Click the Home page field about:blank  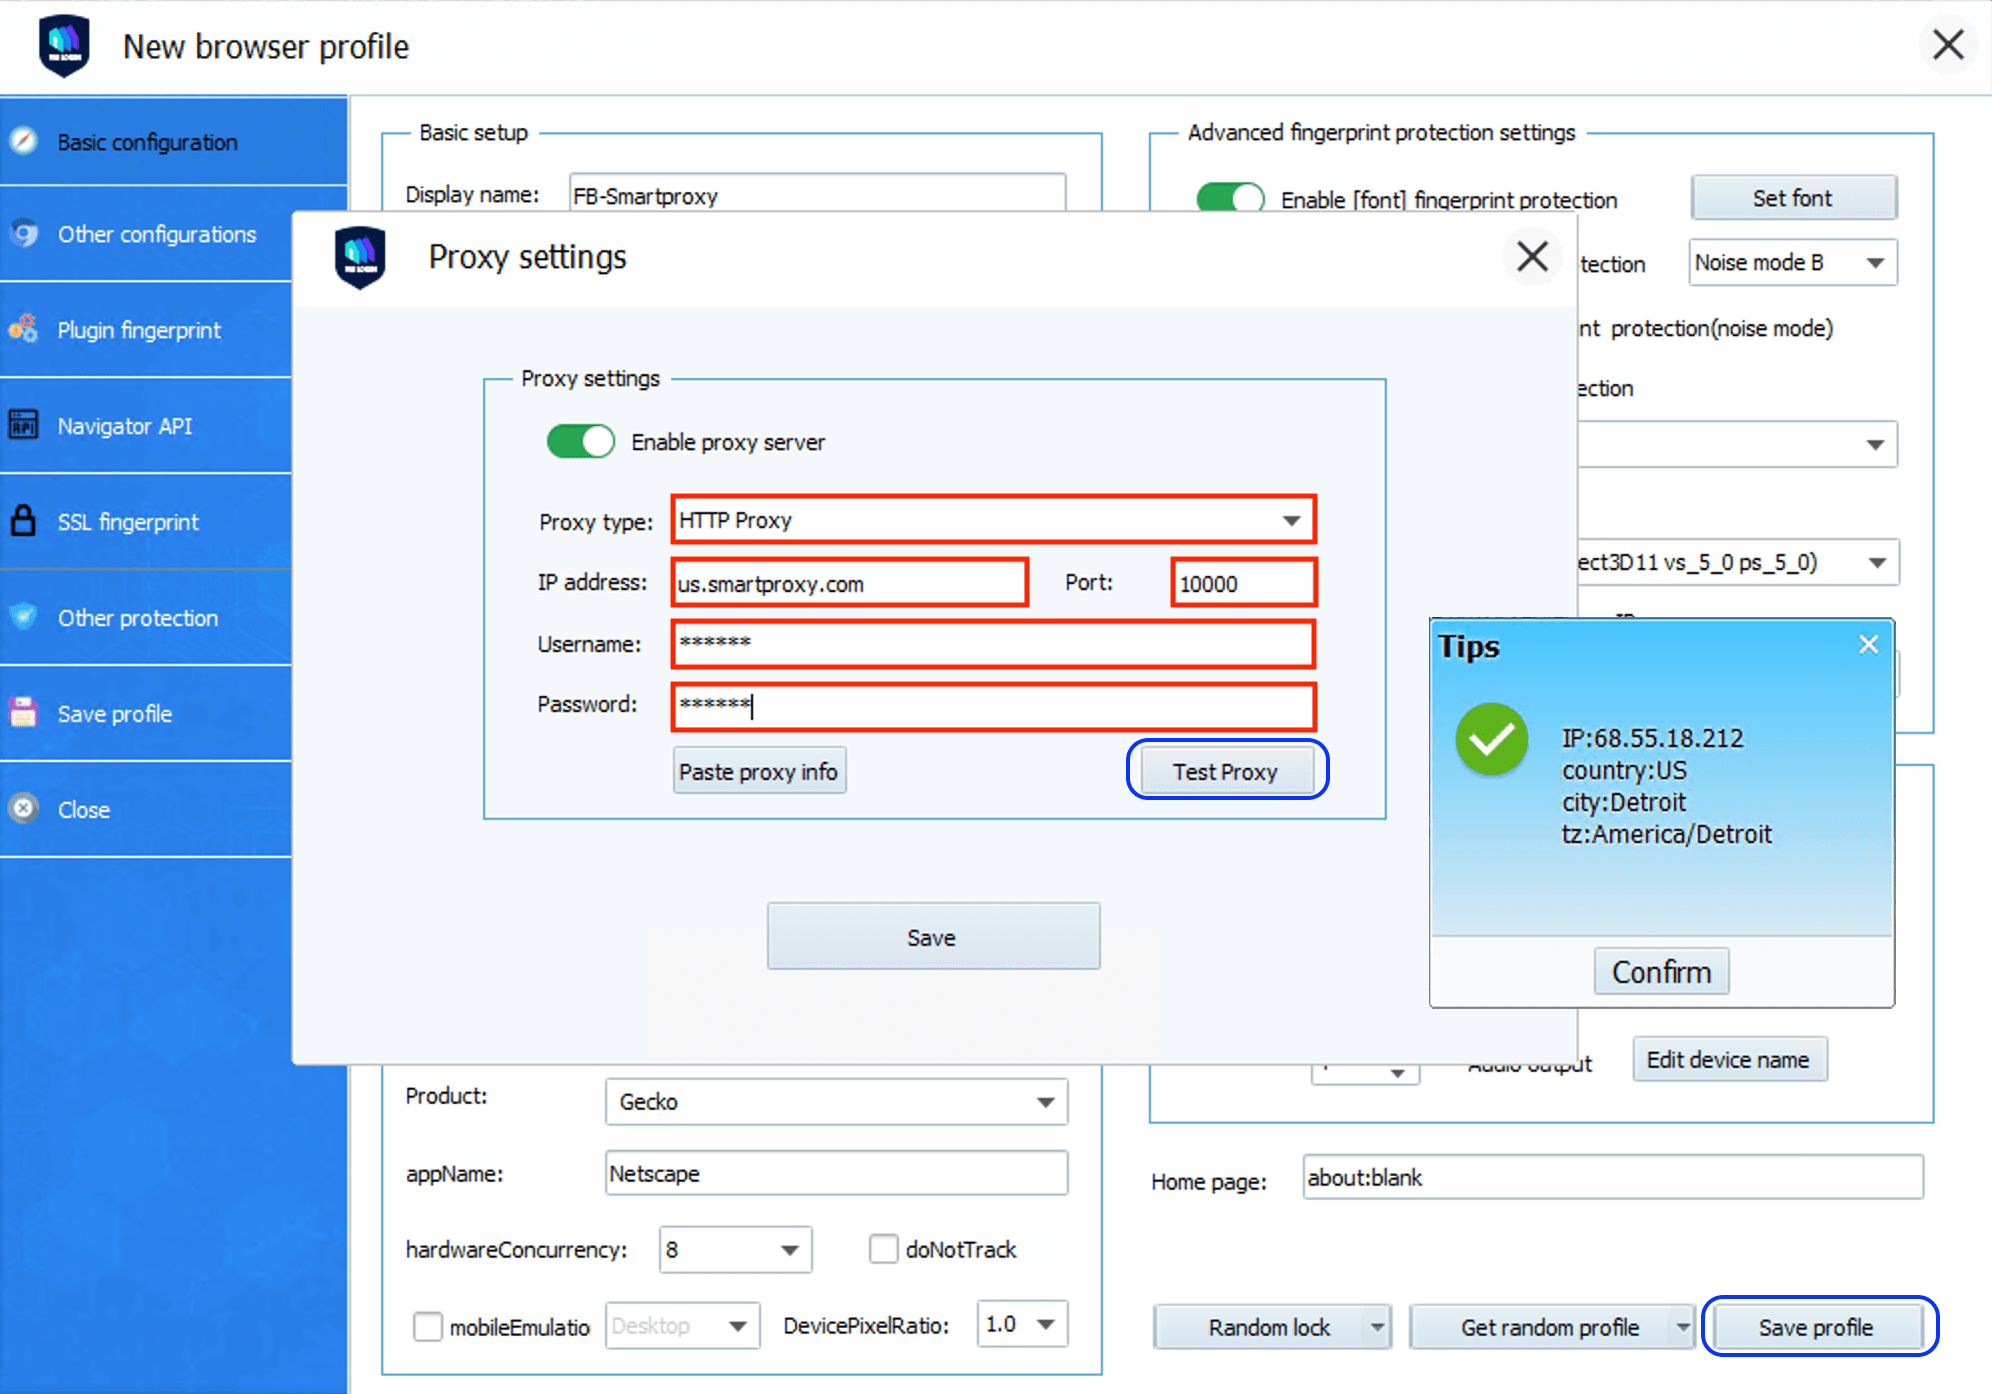point(1612,1177)
